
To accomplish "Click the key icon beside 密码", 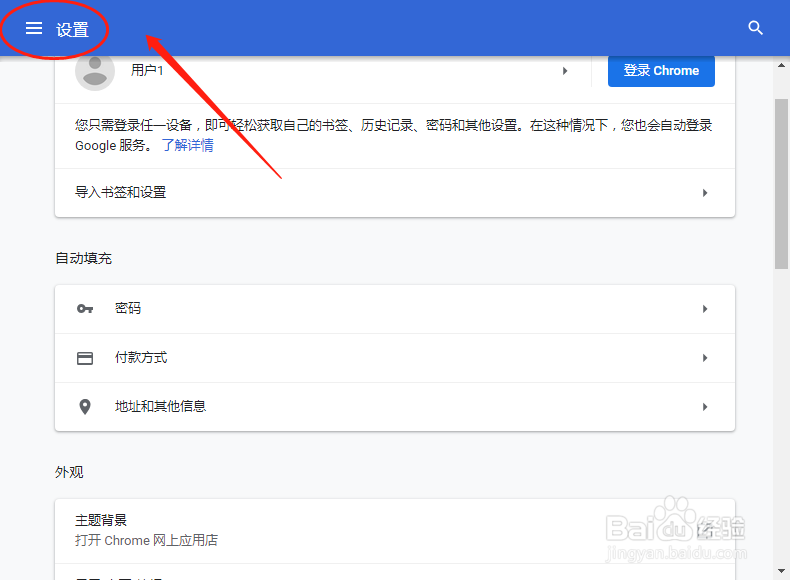I will (x=85, y=308).
